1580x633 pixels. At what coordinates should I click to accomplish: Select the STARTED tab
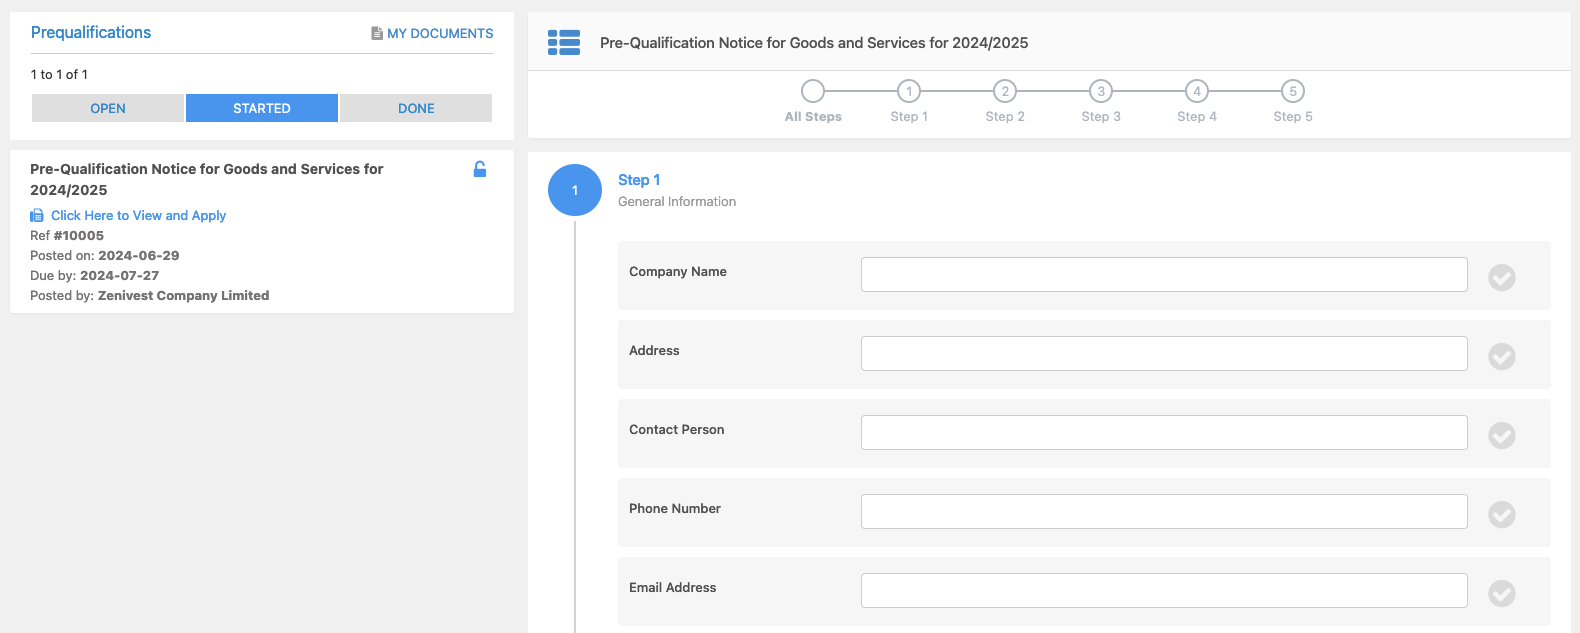[262, 108]
